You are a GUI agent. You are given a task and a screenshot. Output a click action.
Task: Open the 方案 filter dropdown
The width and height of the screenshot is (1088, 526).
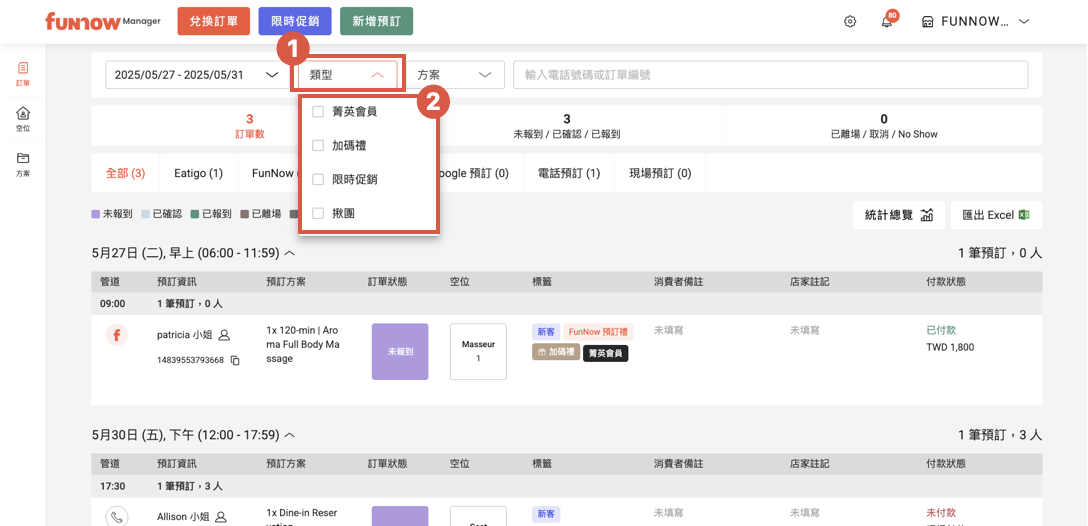point(454,75)
